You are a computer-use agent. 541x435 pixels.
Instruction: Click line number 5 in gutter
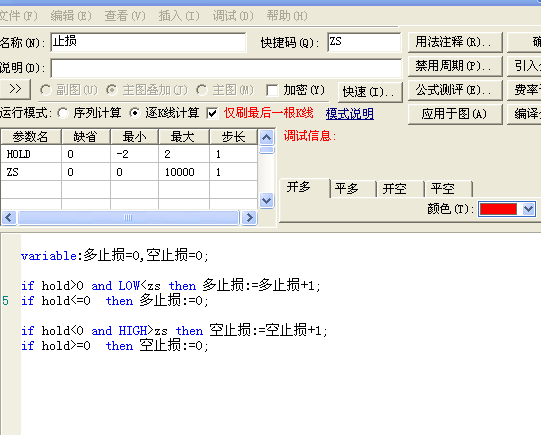coord(6,301)
